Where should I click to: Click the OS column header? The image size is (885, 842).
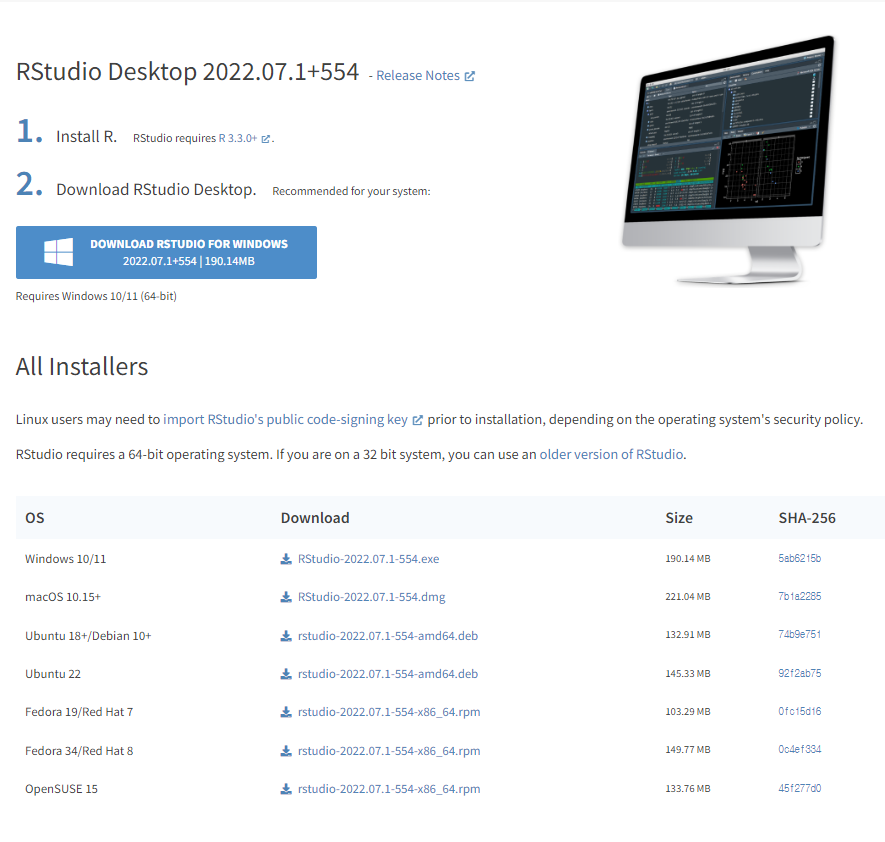(x=34, y=518)
